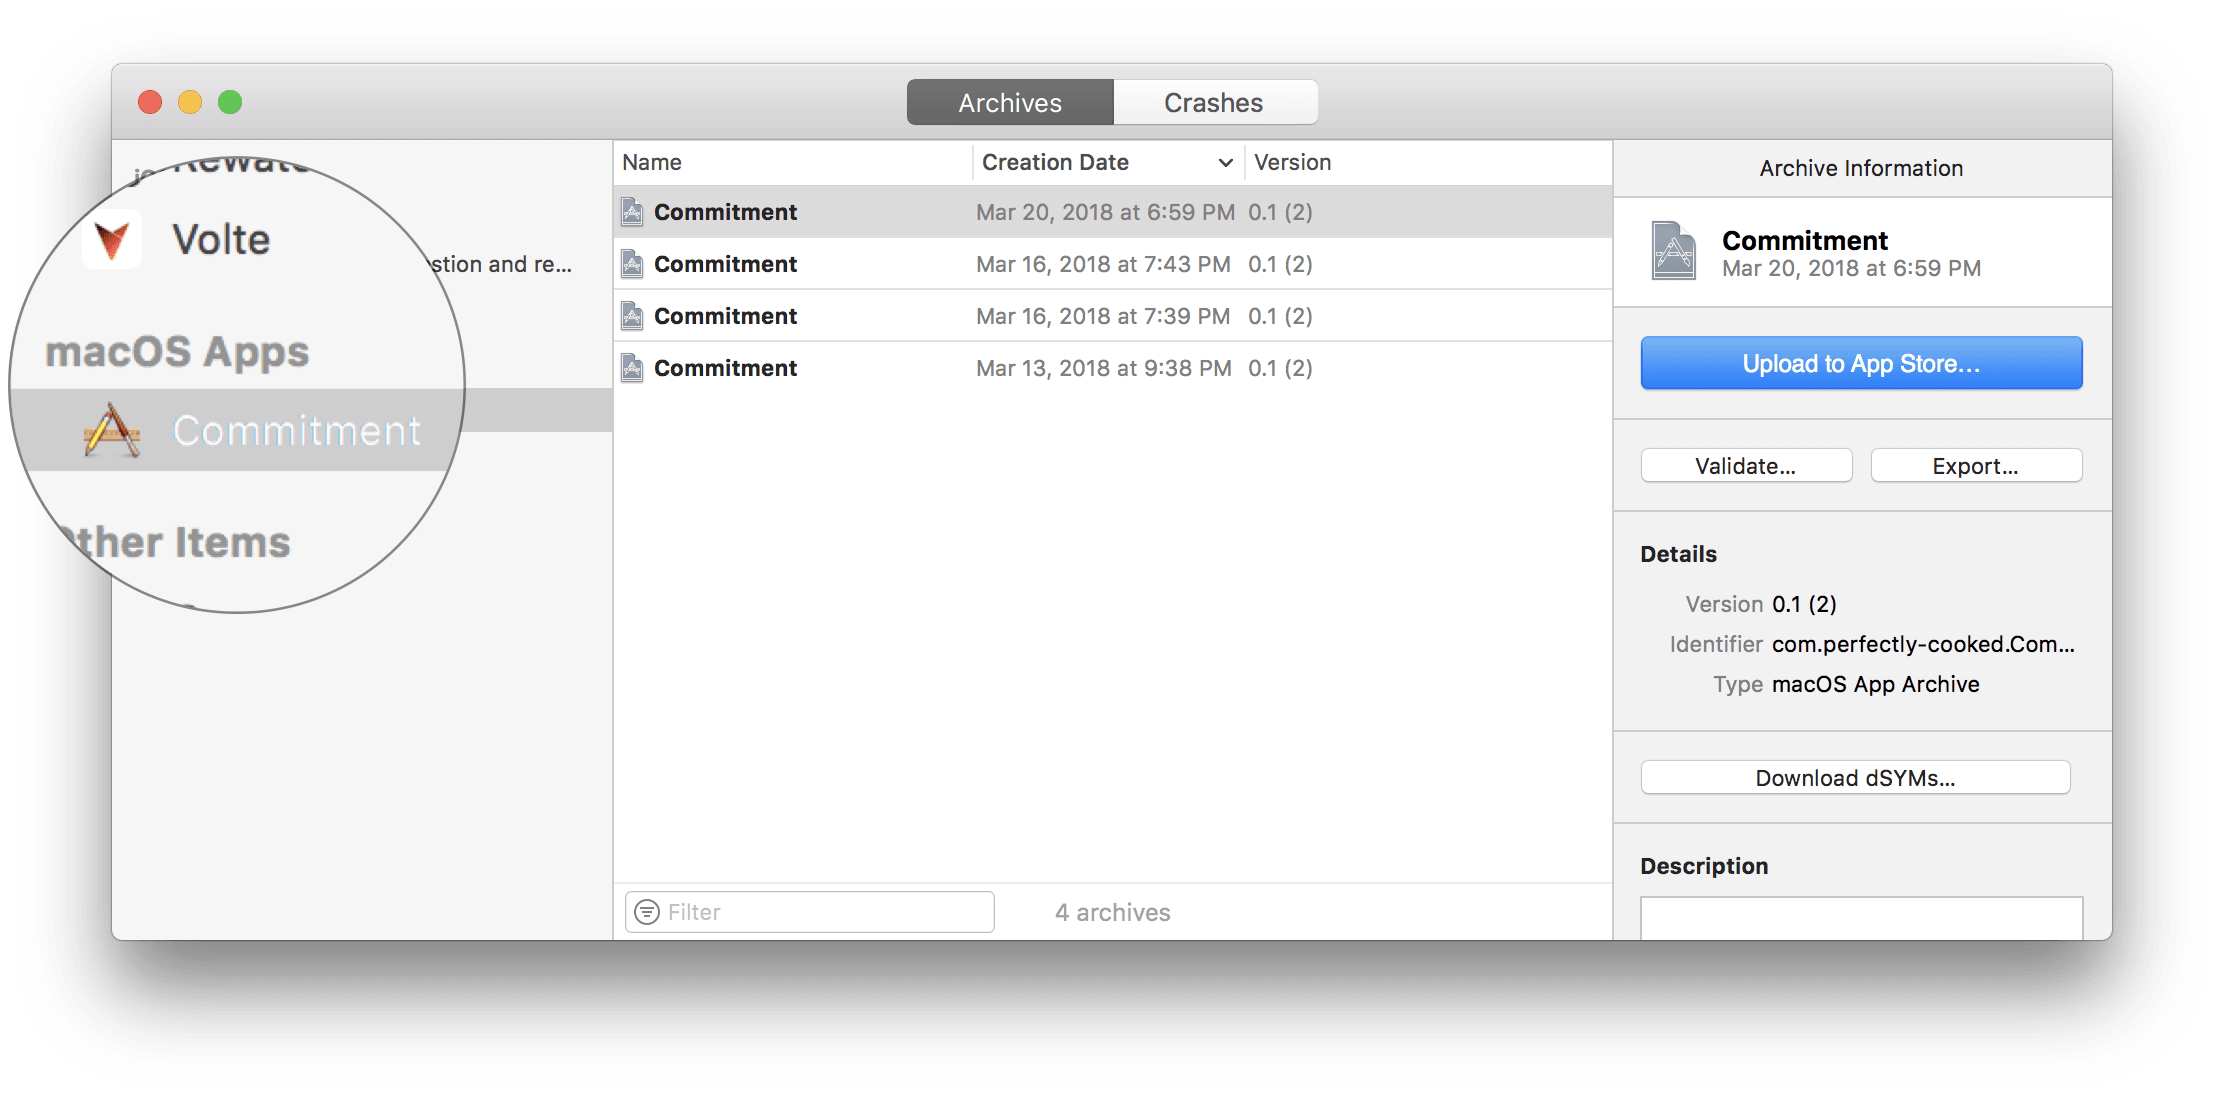Click the red close window button
Screen dimensions: 2224x1100
[x=150, y=102]
